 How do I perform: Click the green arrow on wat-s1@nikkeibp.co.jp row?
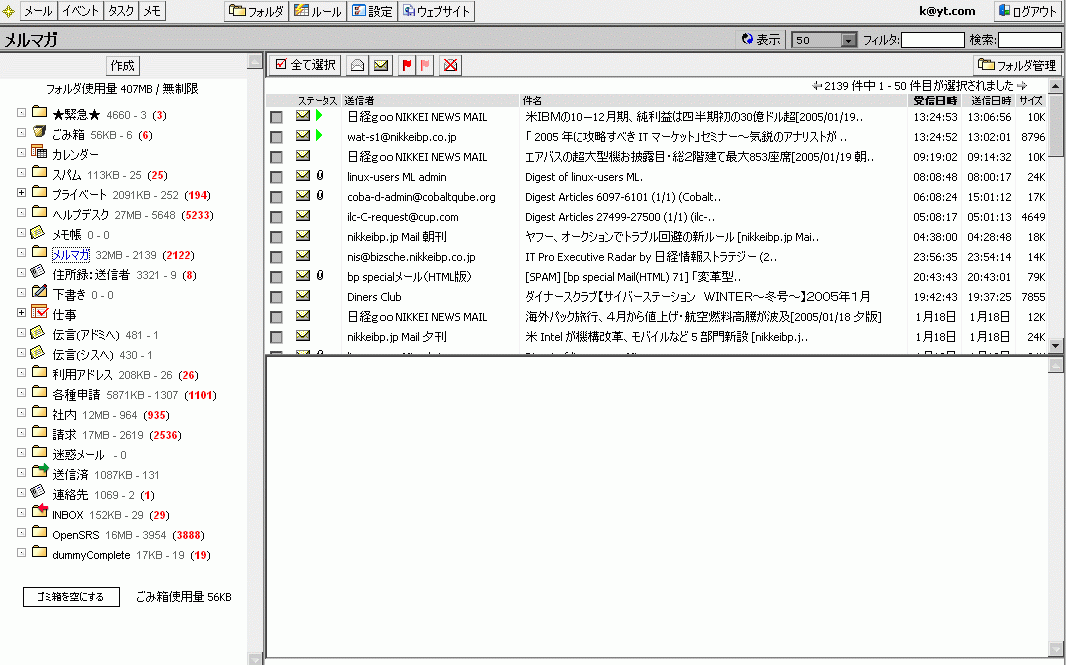coord(319,136)
